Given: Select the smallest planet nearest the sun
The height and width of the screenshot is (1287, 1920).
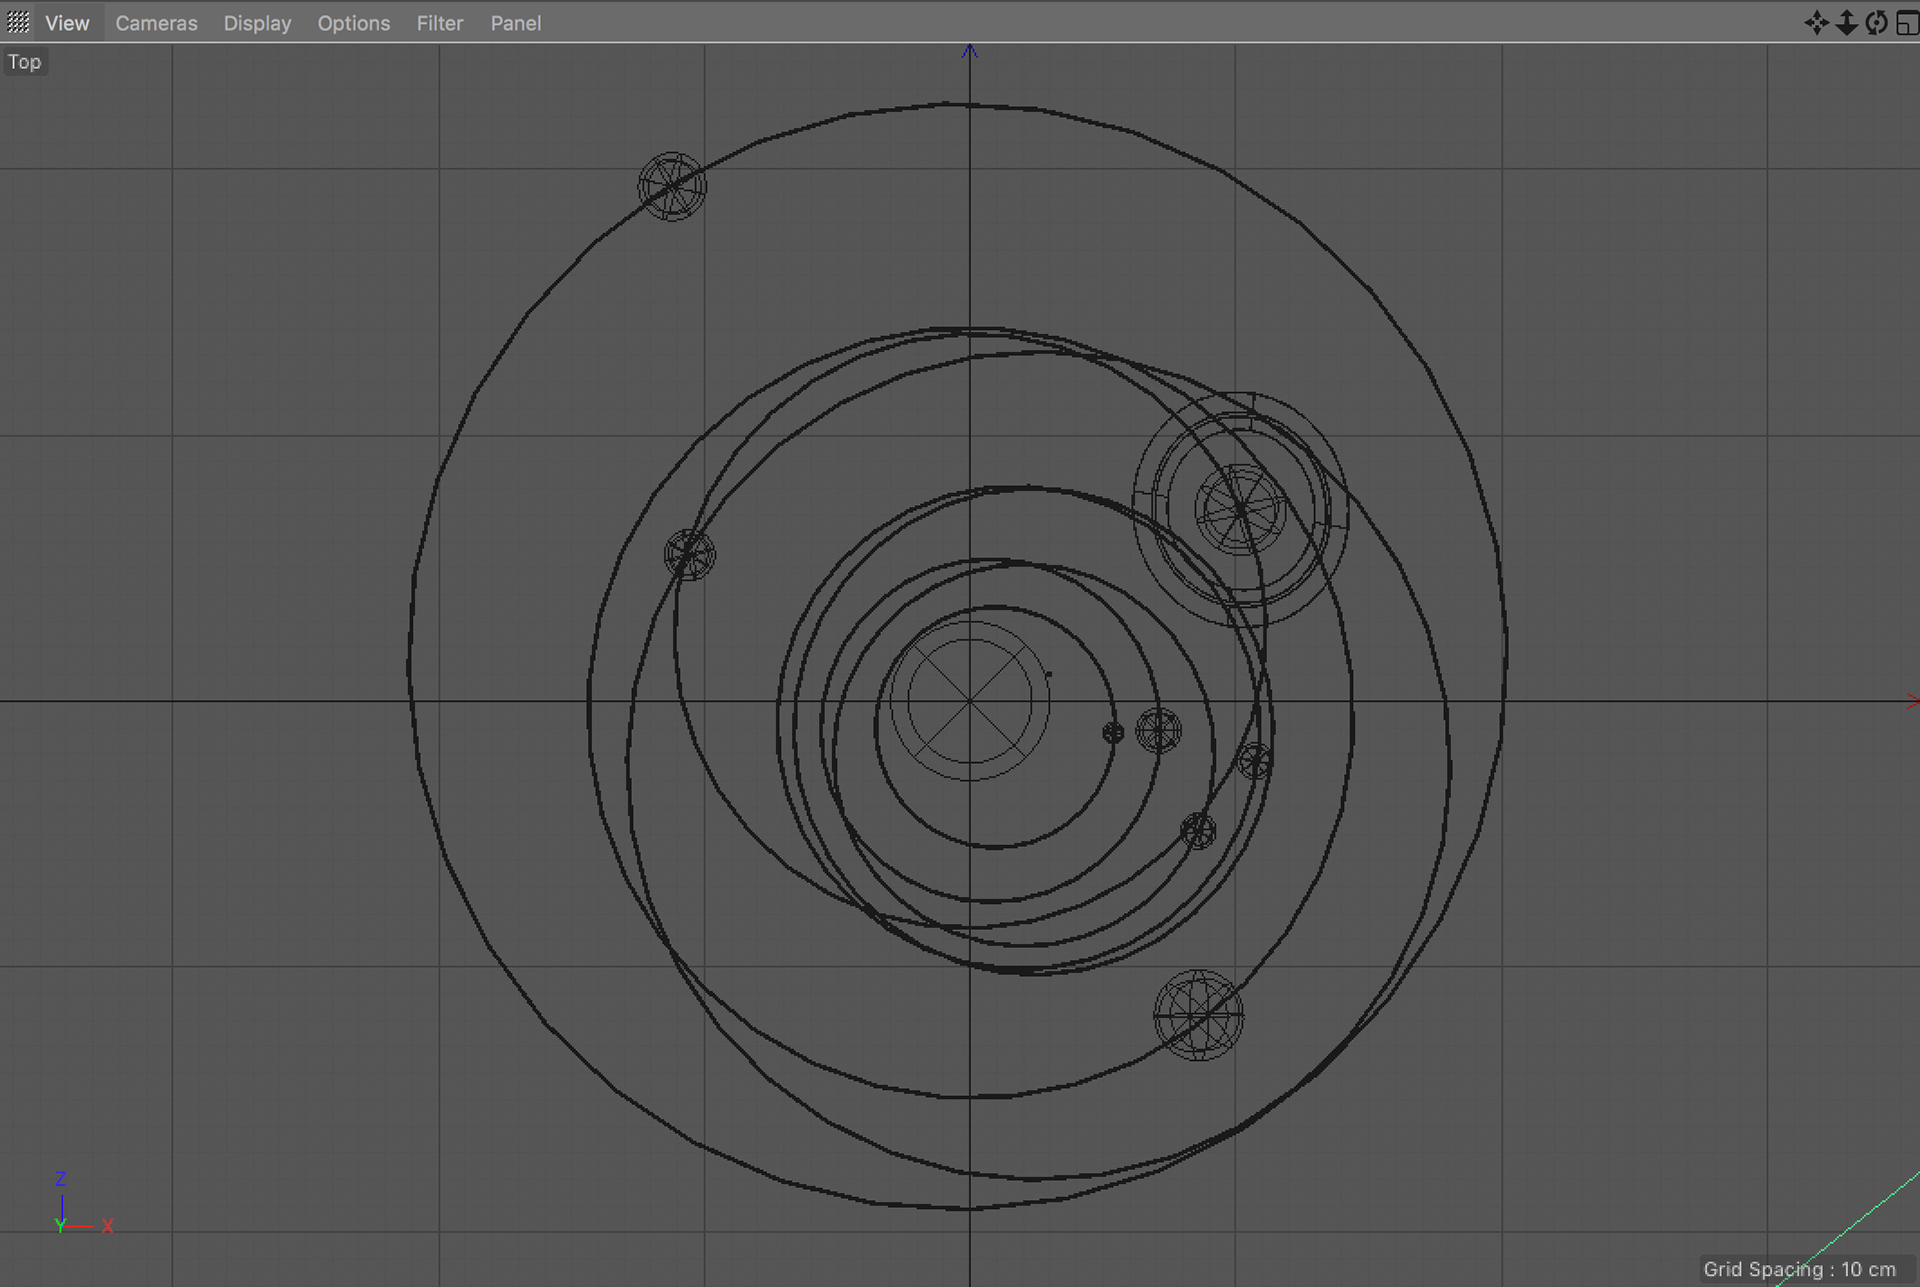Looking at the screenshot, I should coord(1113,733).
